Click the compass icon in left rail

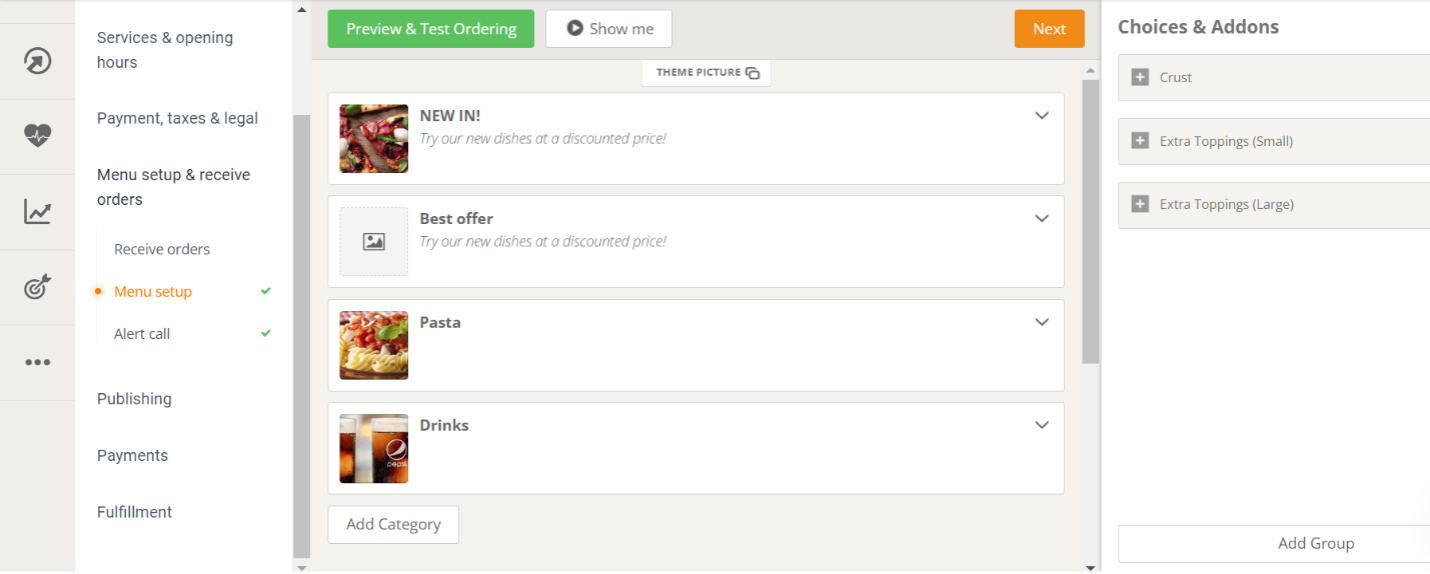[x=37, y=62]
